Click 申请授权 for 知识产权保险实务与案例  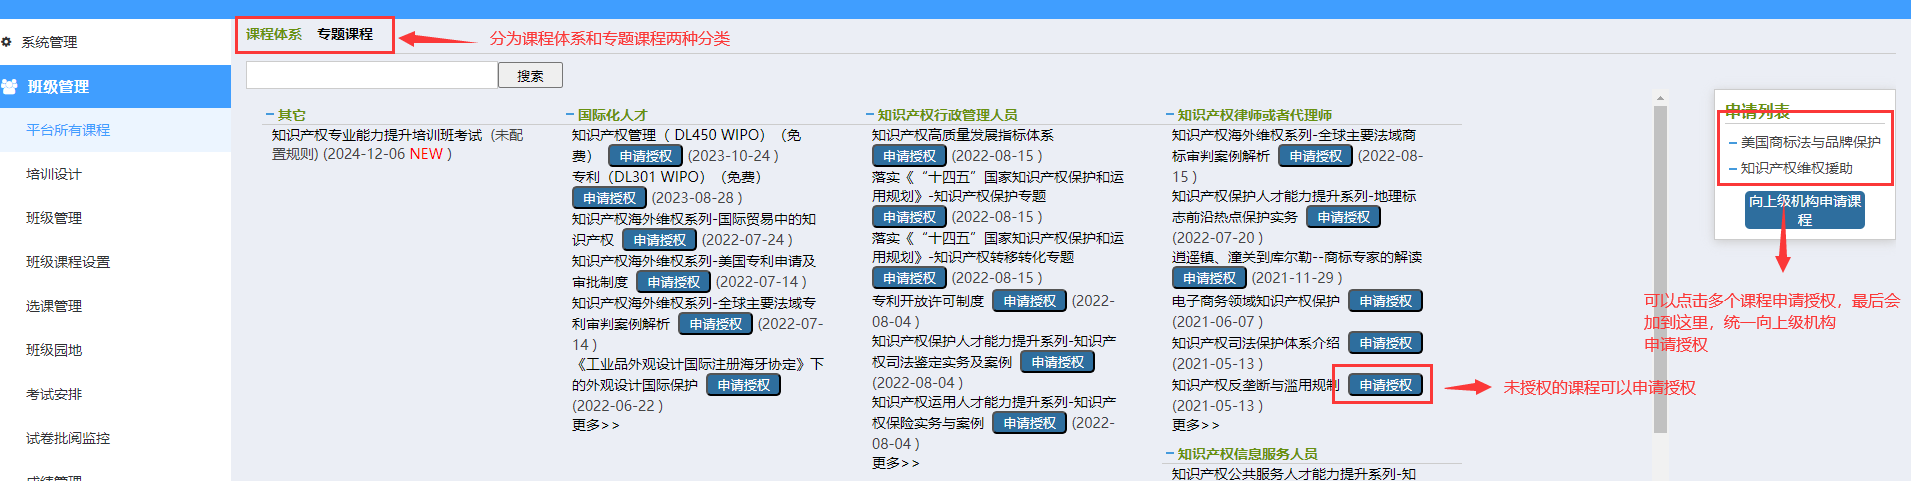click(1030, 423)
